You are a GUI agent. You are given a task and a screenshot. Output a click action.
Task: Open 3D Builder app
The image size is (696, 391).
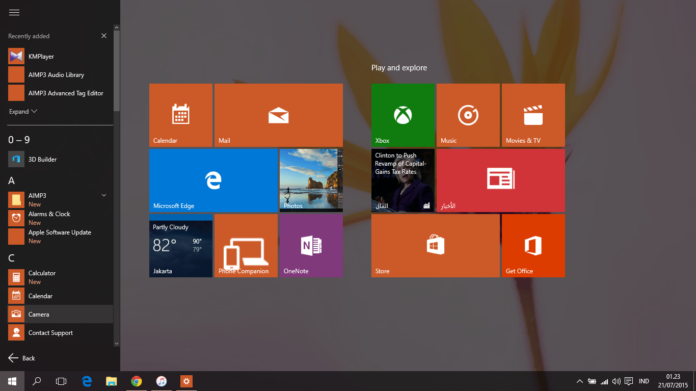pos(60,159)
